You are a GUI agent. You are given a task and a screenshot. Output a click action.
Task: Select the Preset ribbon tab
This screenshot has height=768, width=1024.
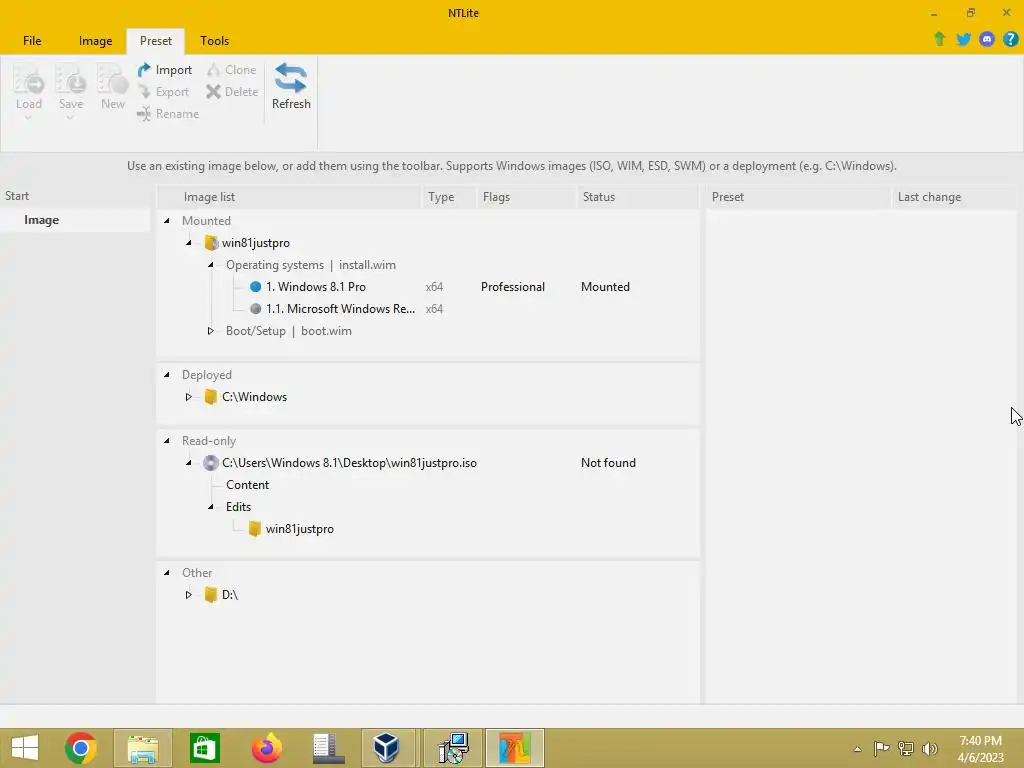pyautogui.click(x=155, y=40)
